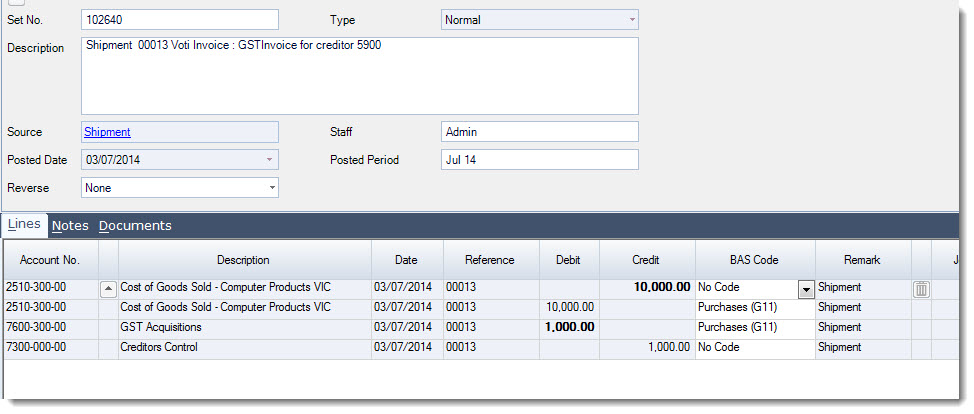Select the credit cell 10,000.00
974x414 pixels.
(647, 289)
